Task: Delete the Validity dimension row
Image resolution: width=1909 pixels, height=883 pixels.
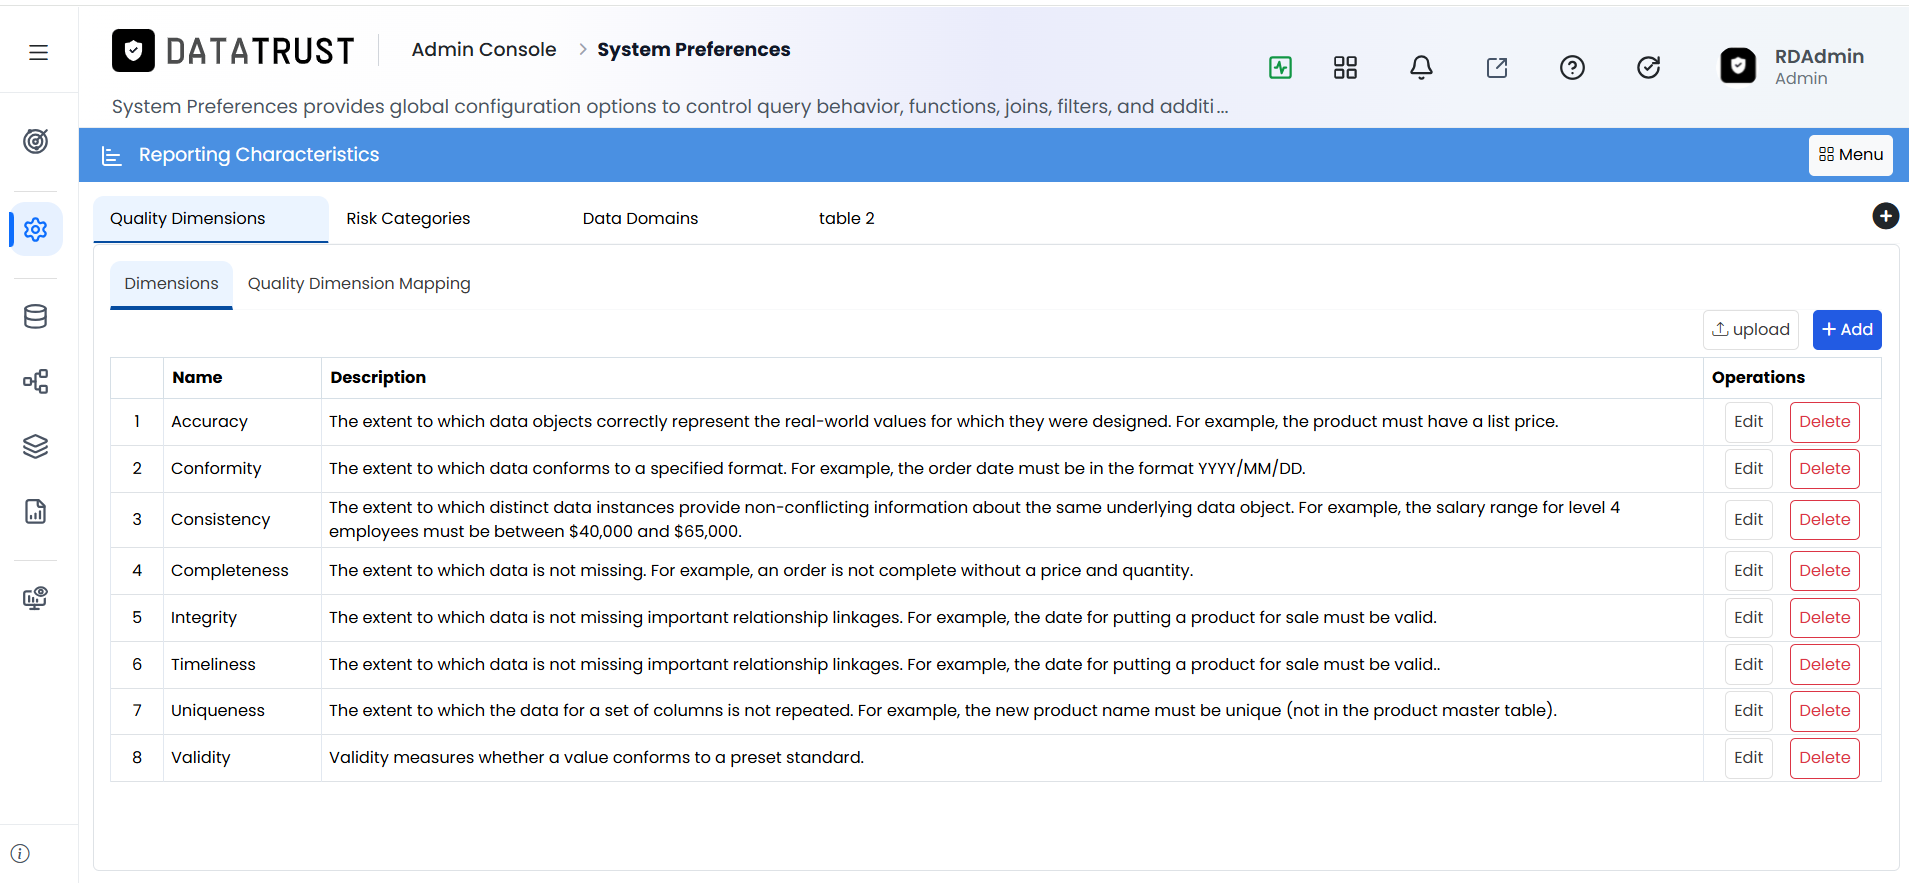Action: [1824, 758]
